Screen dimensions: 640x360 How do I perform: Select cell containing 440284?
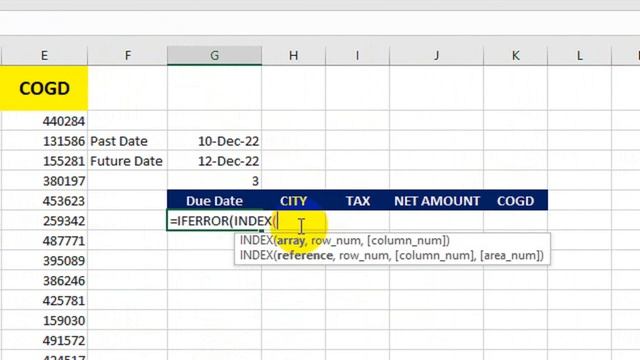(44, 121)
